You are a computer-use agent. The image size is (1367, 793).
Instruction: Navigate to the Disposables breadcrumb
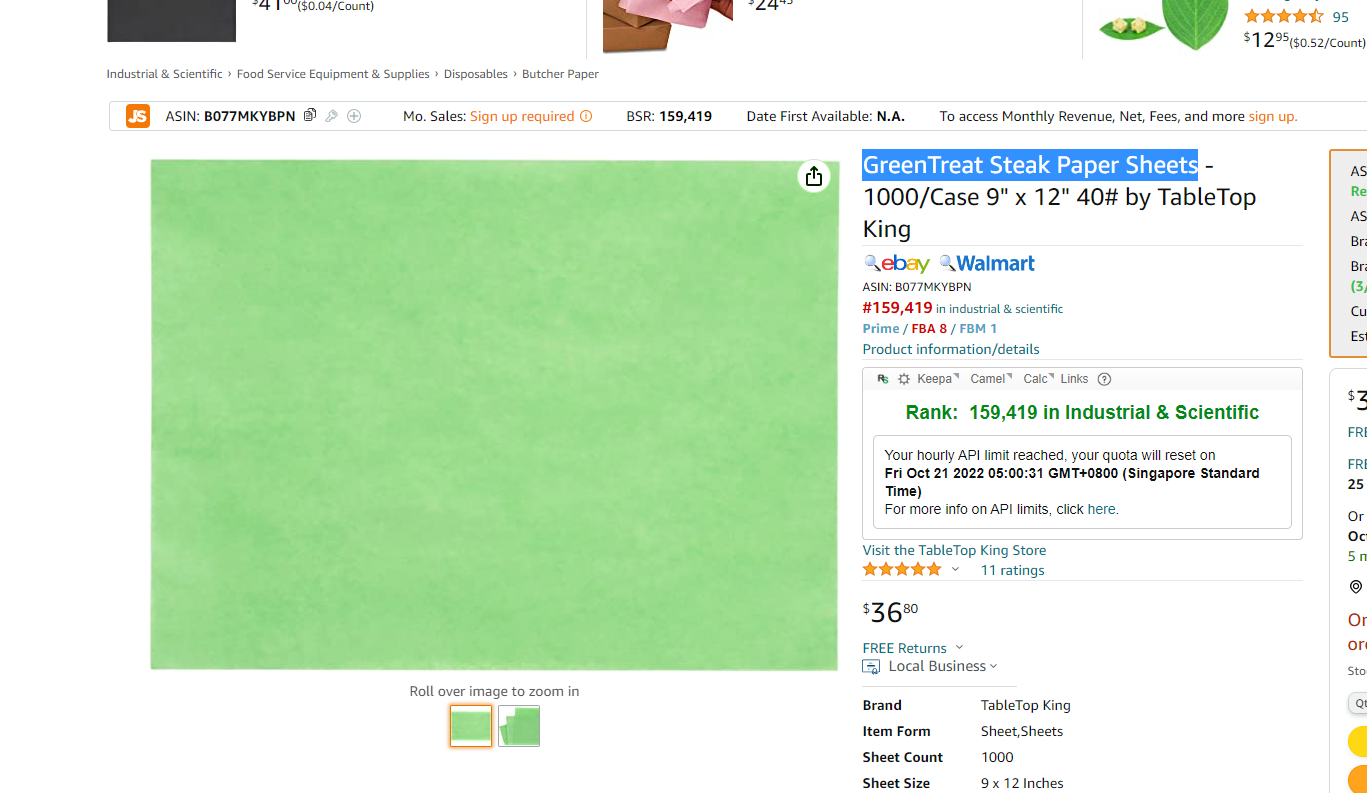coord(476,74)
